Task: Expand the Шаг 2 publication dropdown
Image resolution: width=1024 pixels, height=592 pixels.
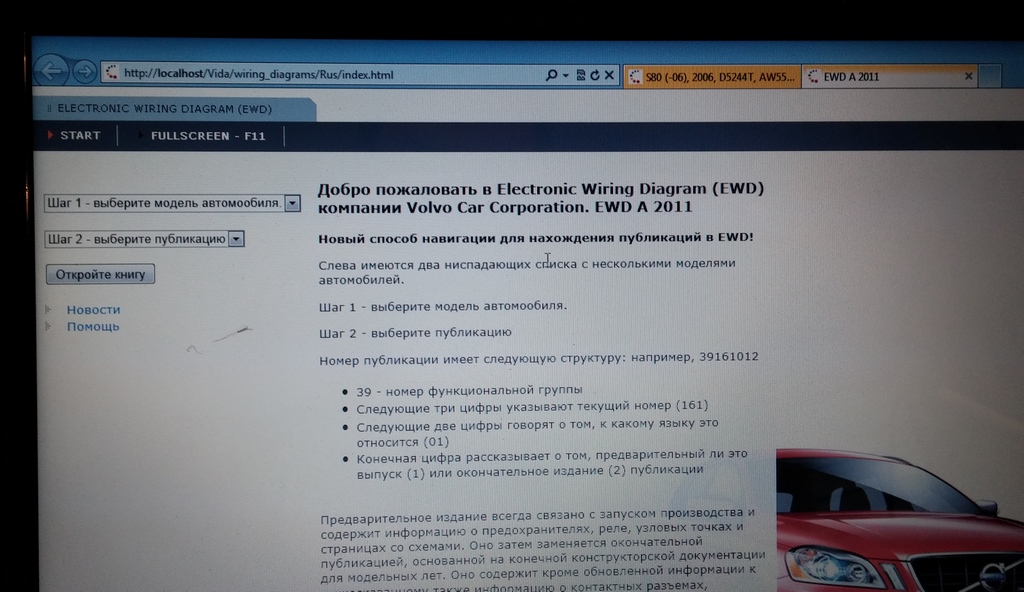Action: [144, 239]
